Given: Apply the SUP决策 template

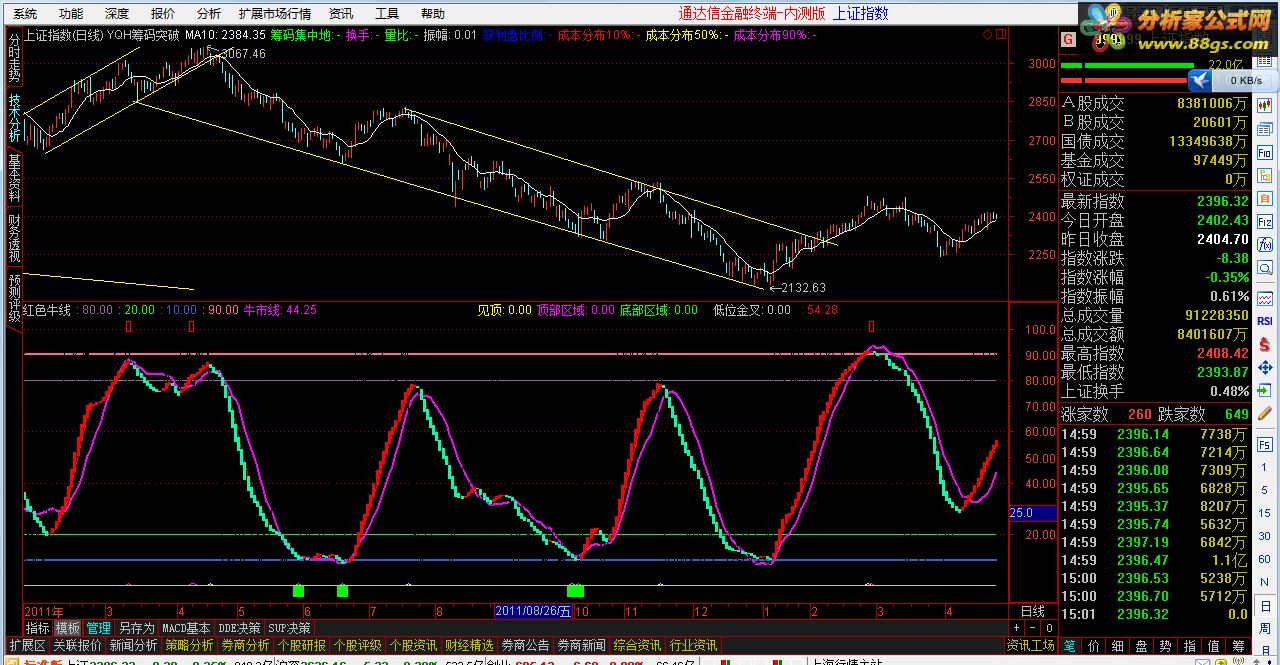Looking at the screenshot, I should 290,628.
